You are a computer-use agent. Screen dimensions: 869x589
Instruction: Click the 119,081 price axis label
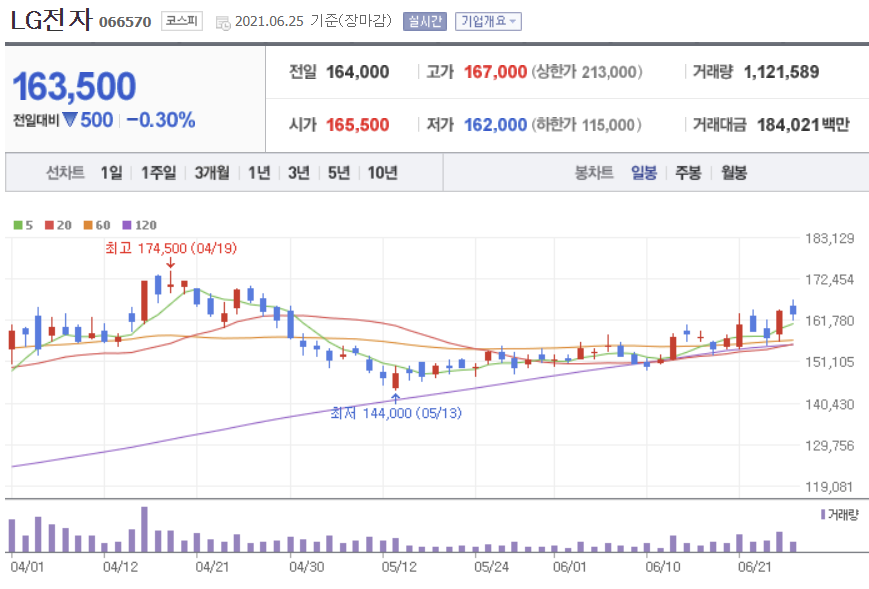click(830, 487)
